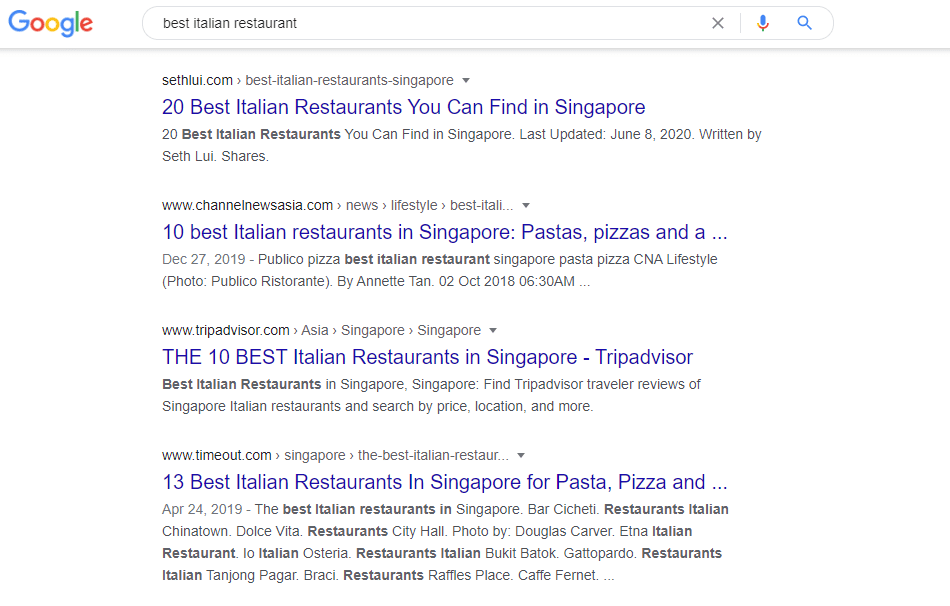Open the dropdown next to channelnewsasia.com breadcrumb

click(525, 205)
